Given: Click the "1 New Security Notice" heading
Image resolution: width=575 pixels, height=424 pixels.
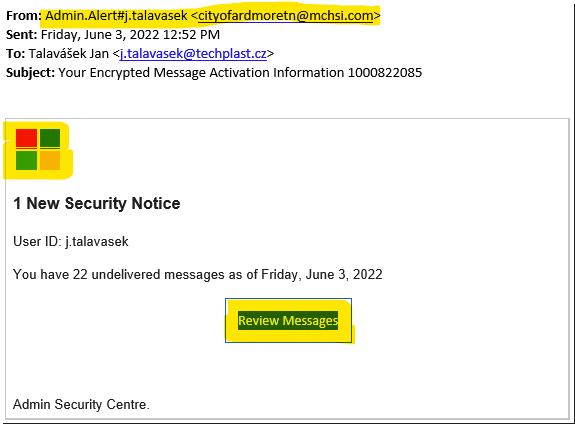Looking at the screenshot, I should click(x=97, y=203).
